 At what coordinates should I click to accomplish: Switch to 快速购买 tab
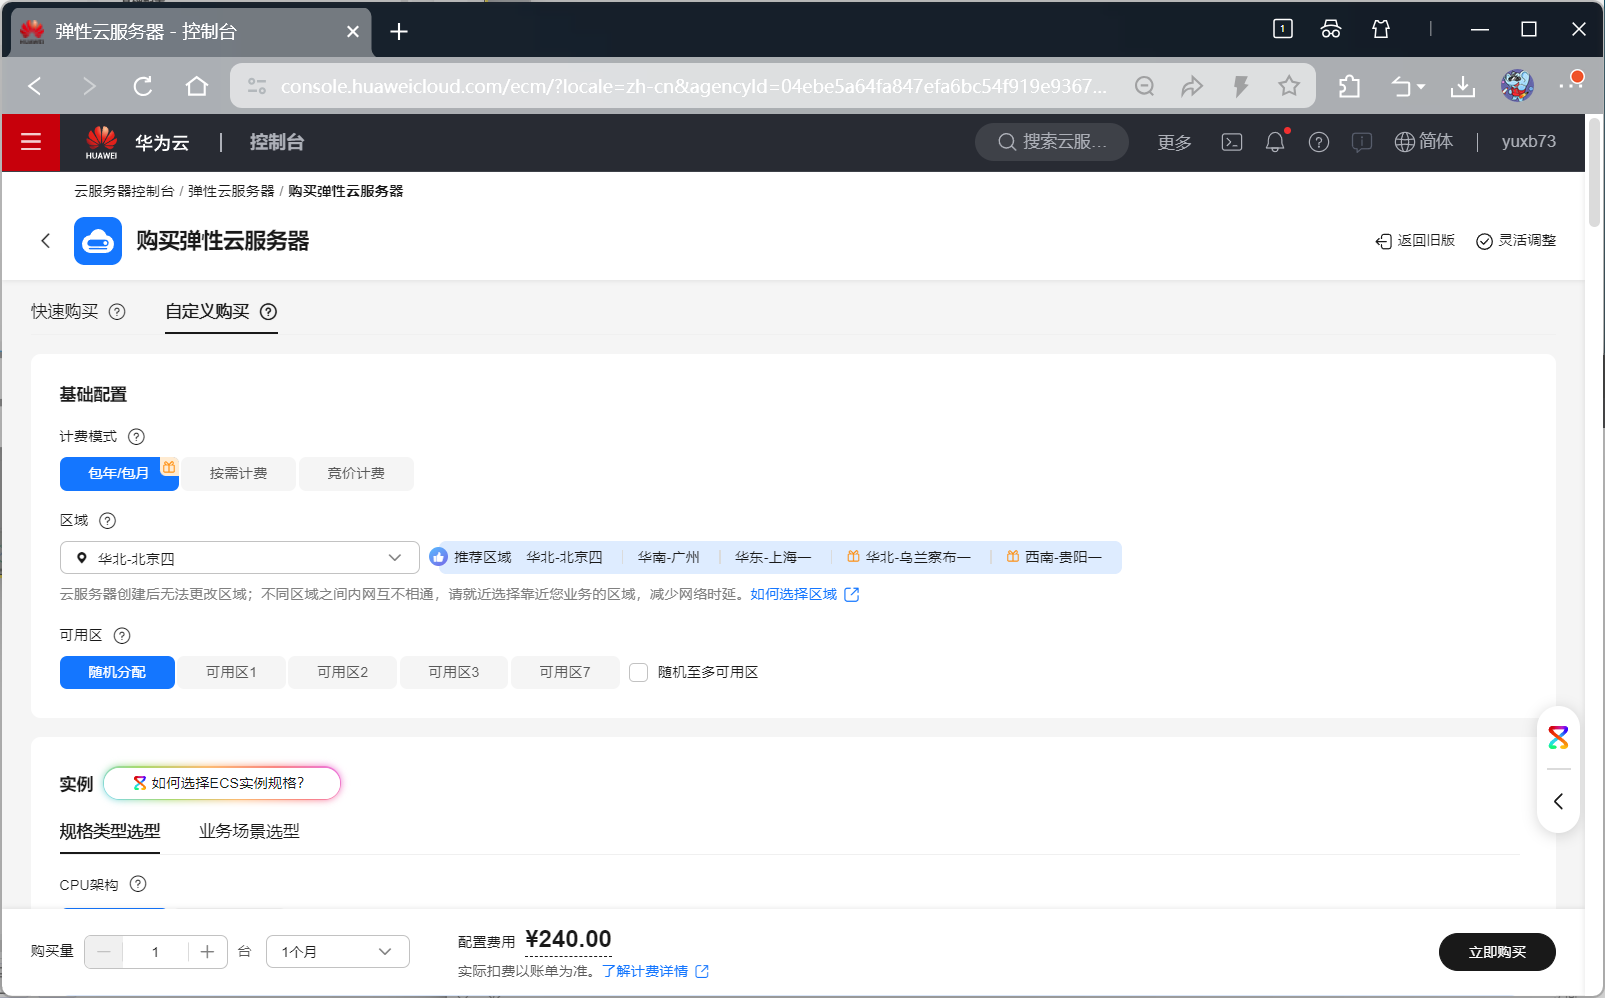click(x=65, y=312)
